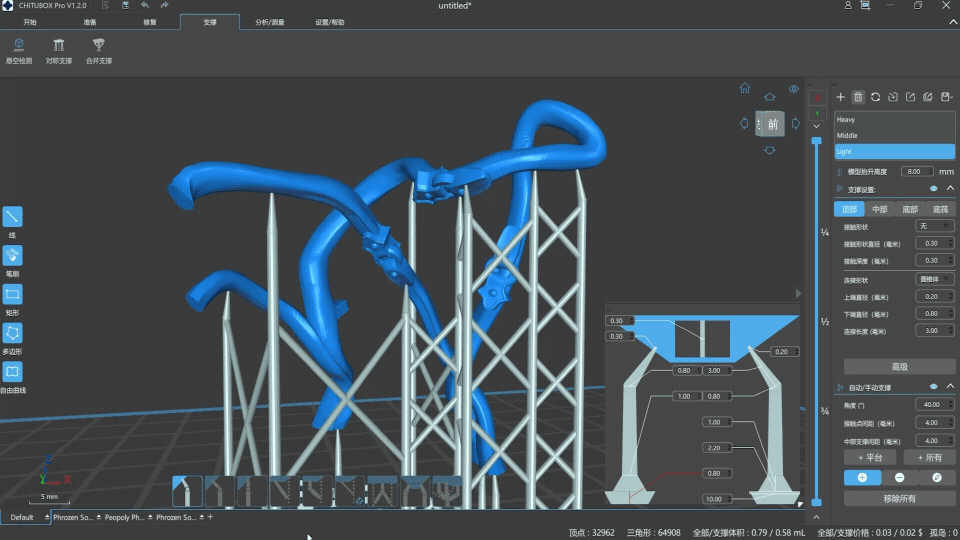Open the 开始 ribbon tab

pos(30,22)
